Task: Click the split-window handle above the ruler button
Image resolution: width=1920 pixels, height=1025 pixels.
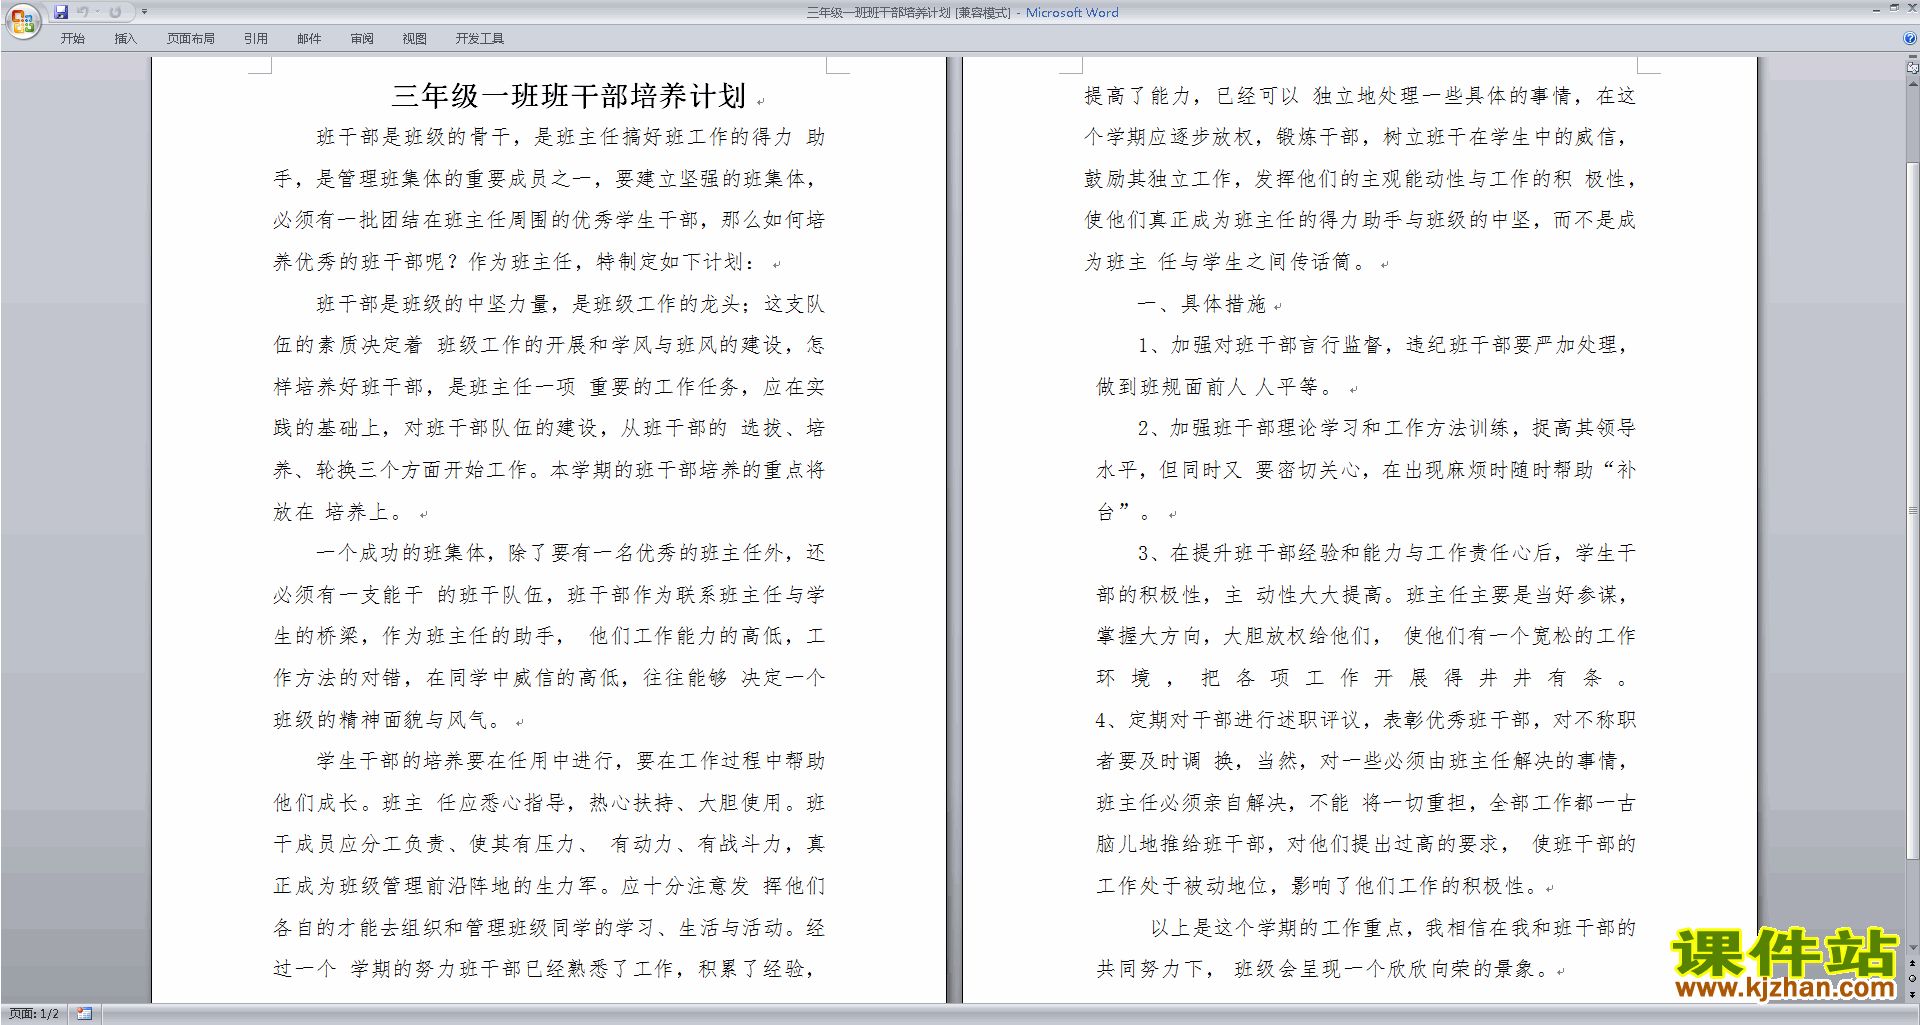Action: pos(1912,58)
